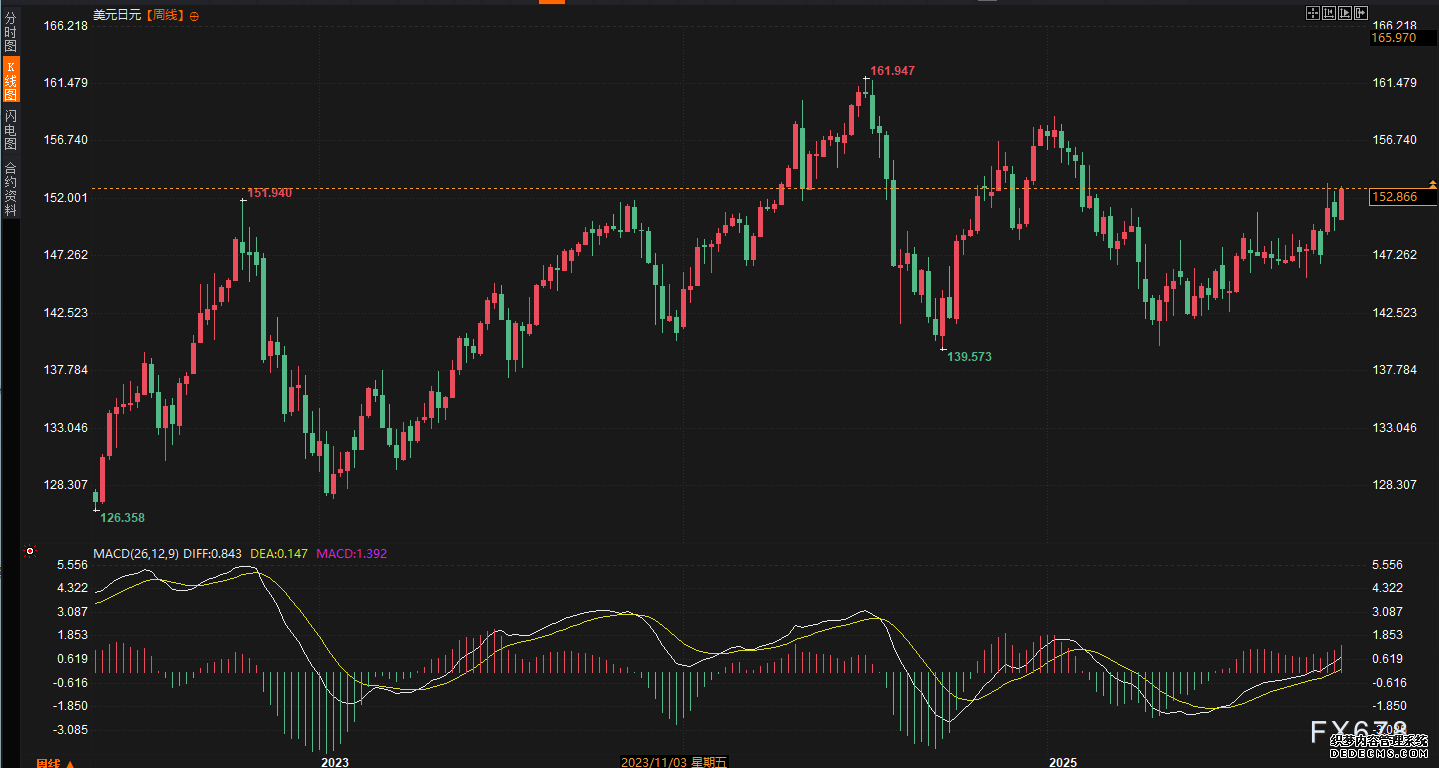Click the exit/expand arrow chart icon

click(x=1360, y=13)
